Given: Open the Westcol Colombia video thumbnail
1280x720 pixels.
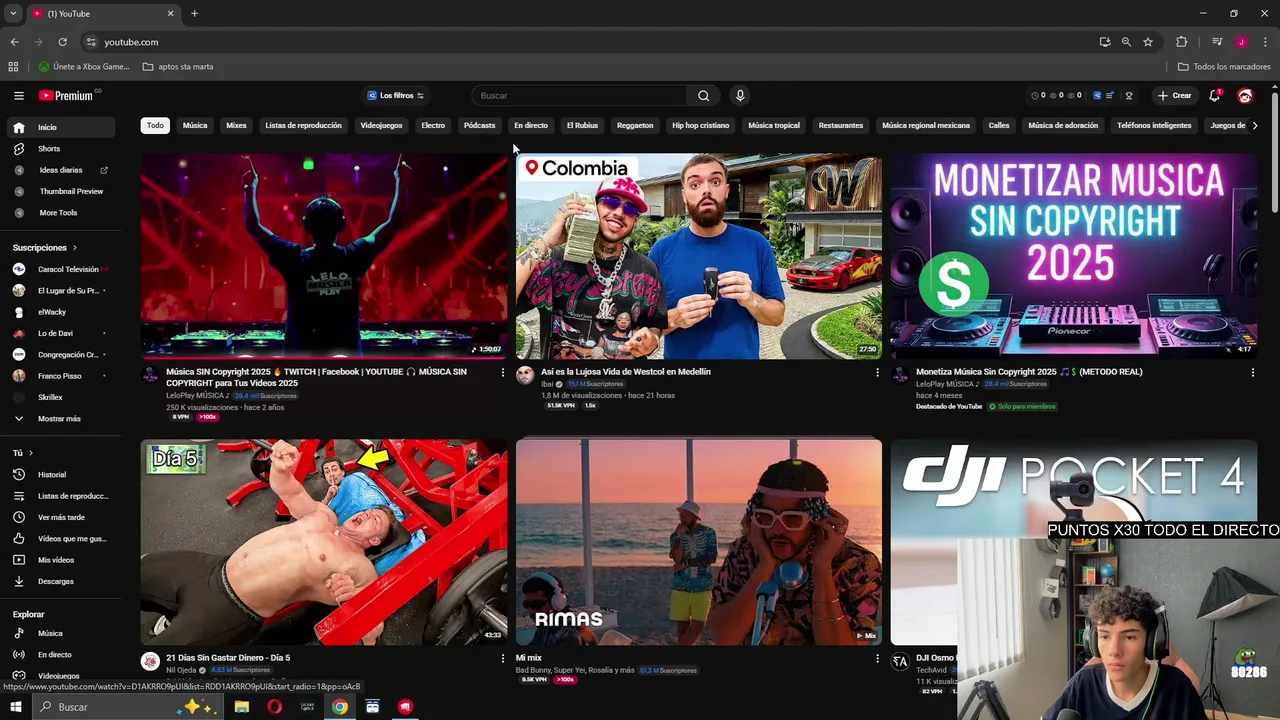Looking at the screenshot, I should coord(699,256).
